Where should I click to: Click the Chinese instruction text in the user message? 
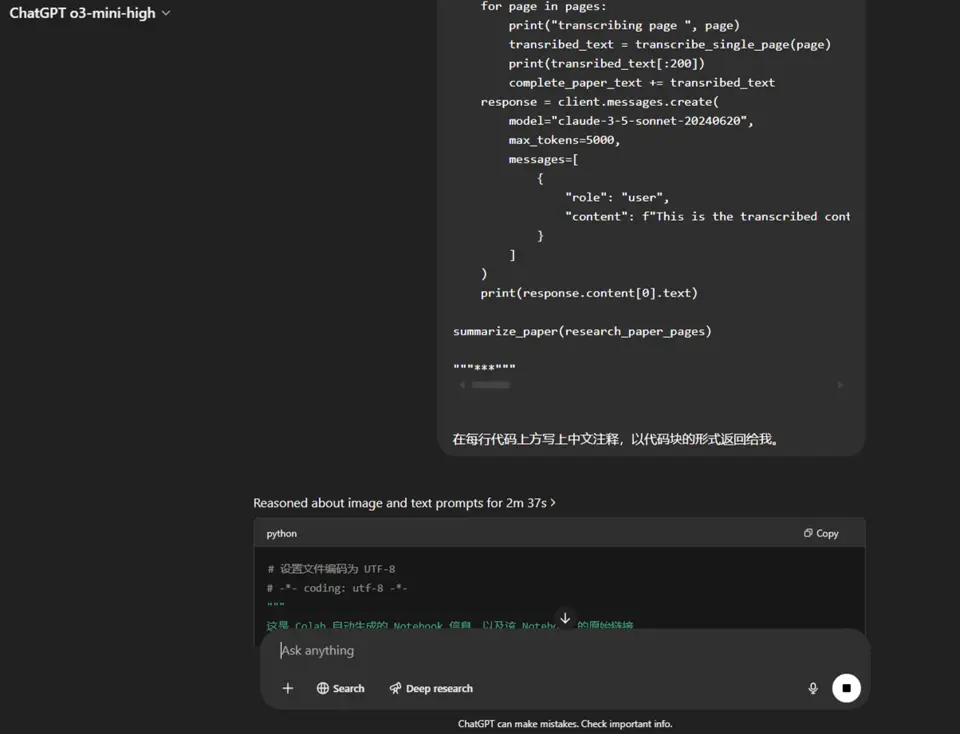615,439
